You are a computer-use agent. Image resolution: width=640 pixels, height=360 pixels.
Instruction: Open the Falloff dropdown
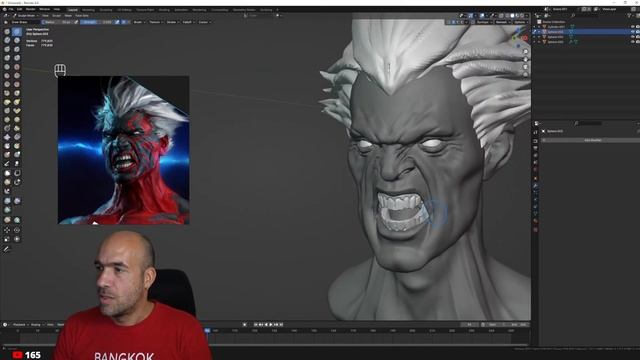click(189, 22)
